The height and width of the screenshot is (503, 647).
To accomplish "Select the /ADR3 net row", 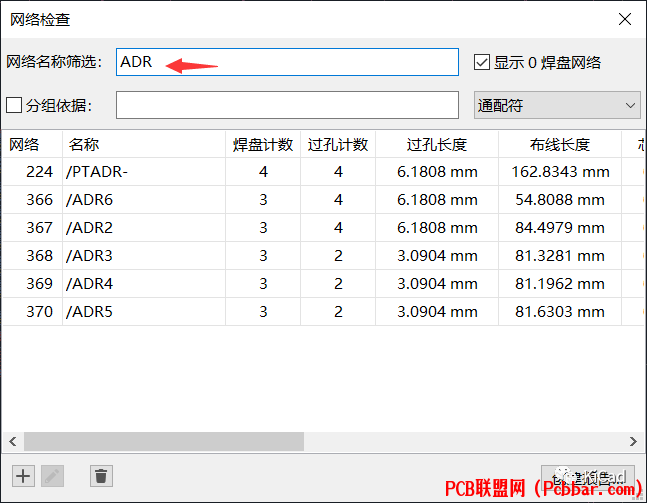I will point(323,256).
